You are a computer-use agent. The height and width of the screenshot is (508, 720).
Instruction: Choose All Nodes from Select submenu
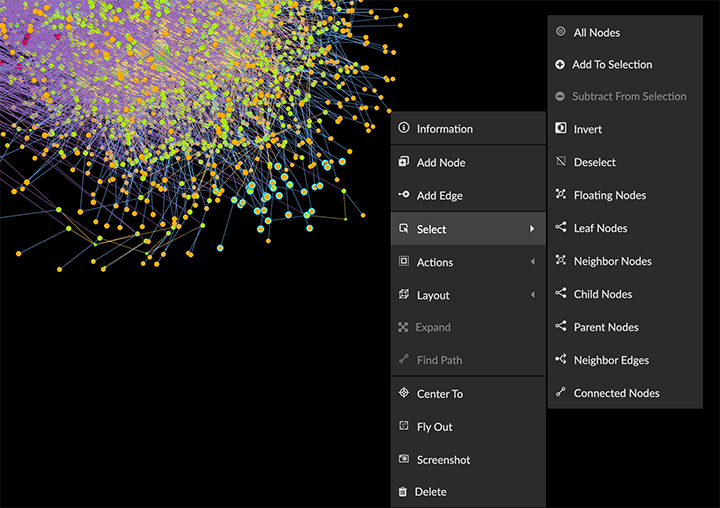click(x=596, y=33)
